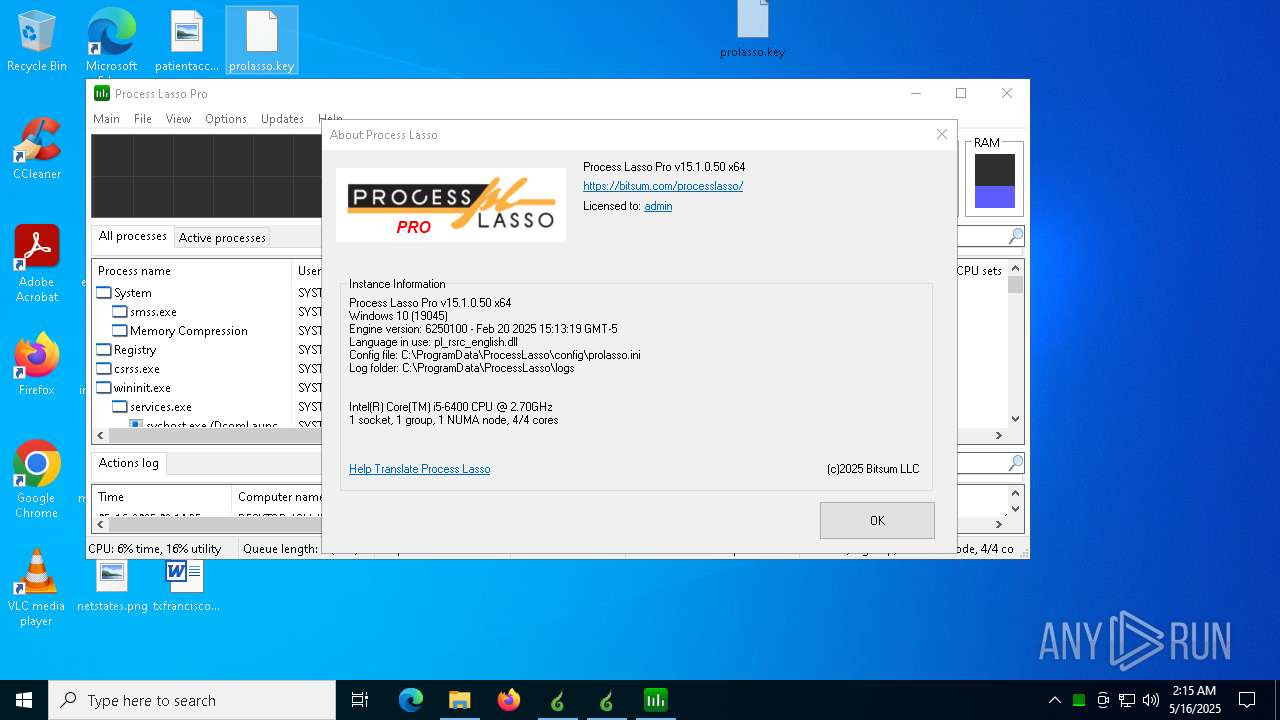
Task: Click the taskbar search box
Action: coord(192,700)
